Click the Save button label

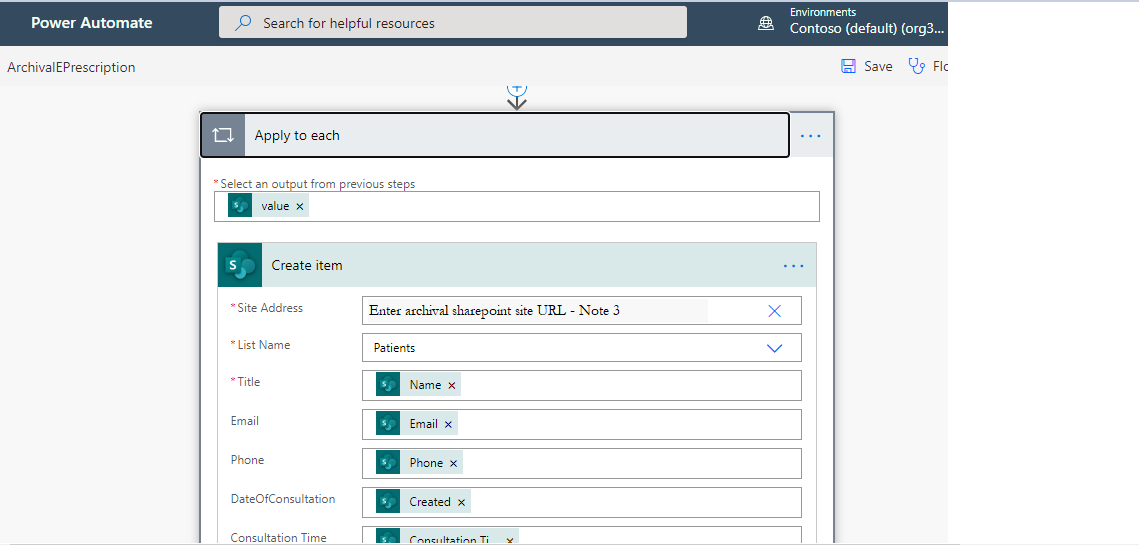[x=877, y=66]
